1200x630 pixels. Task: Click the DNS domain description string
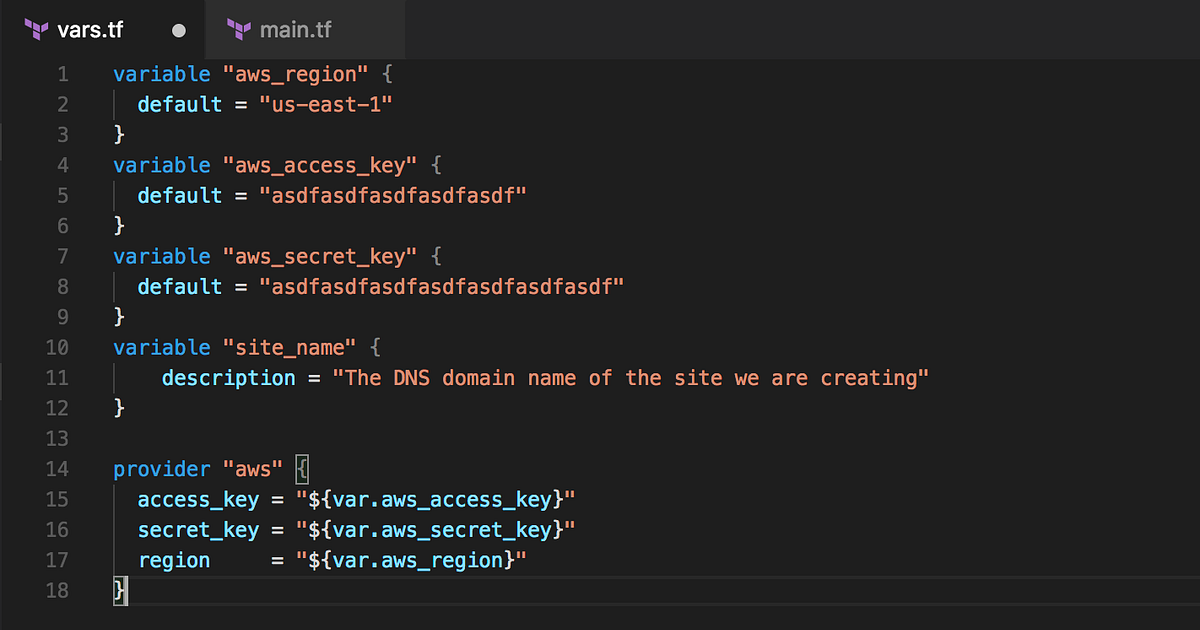(x=630, y=377)
